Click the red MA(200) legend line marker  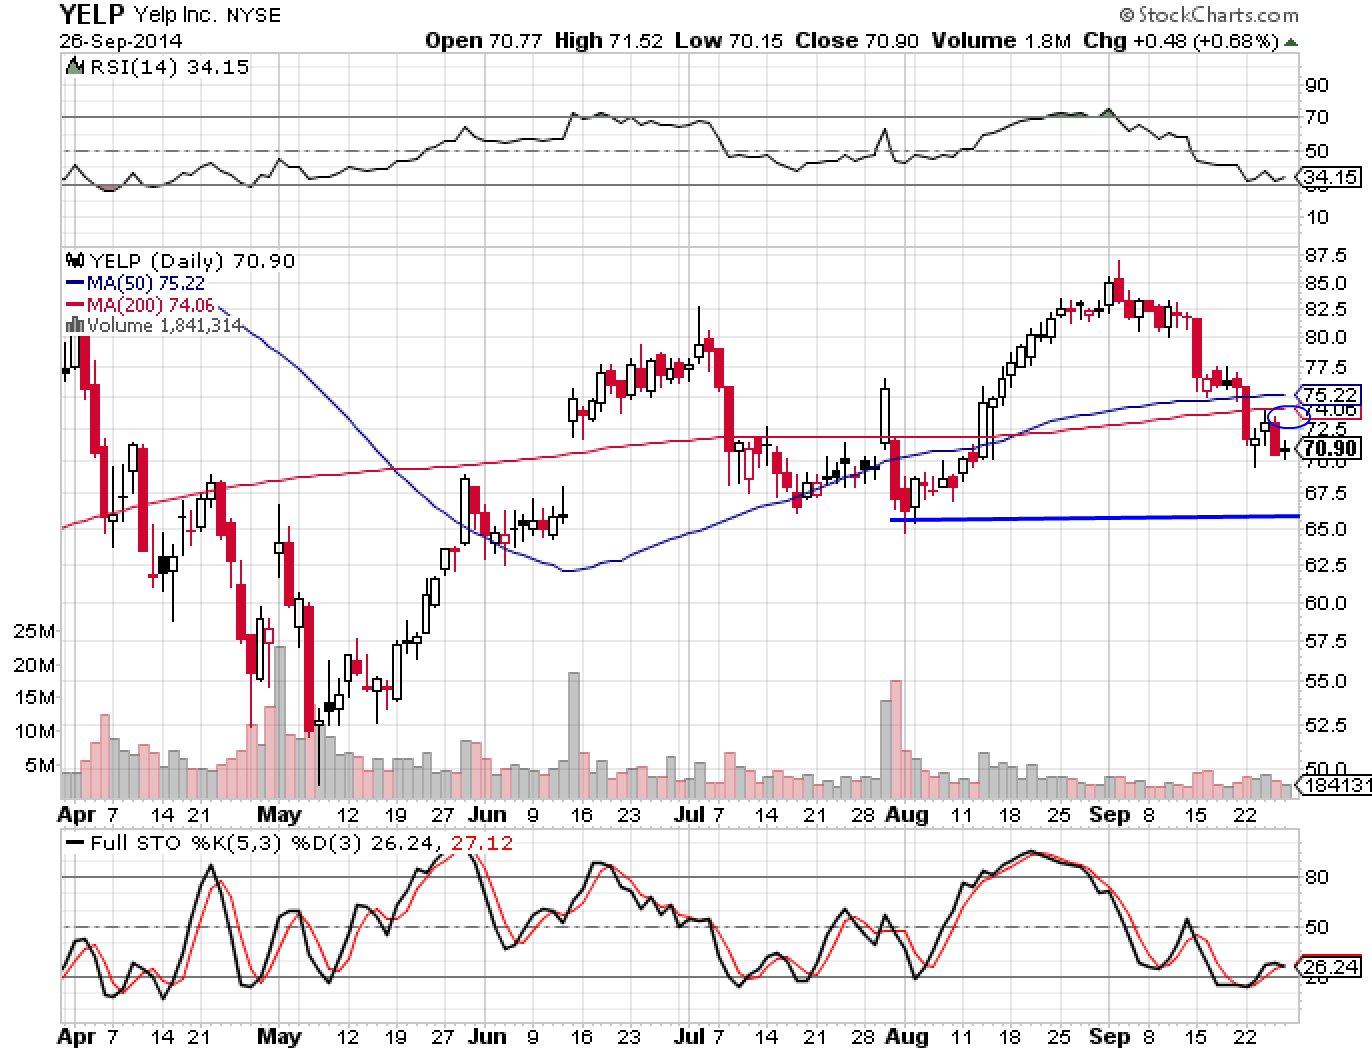pos(75,305)
